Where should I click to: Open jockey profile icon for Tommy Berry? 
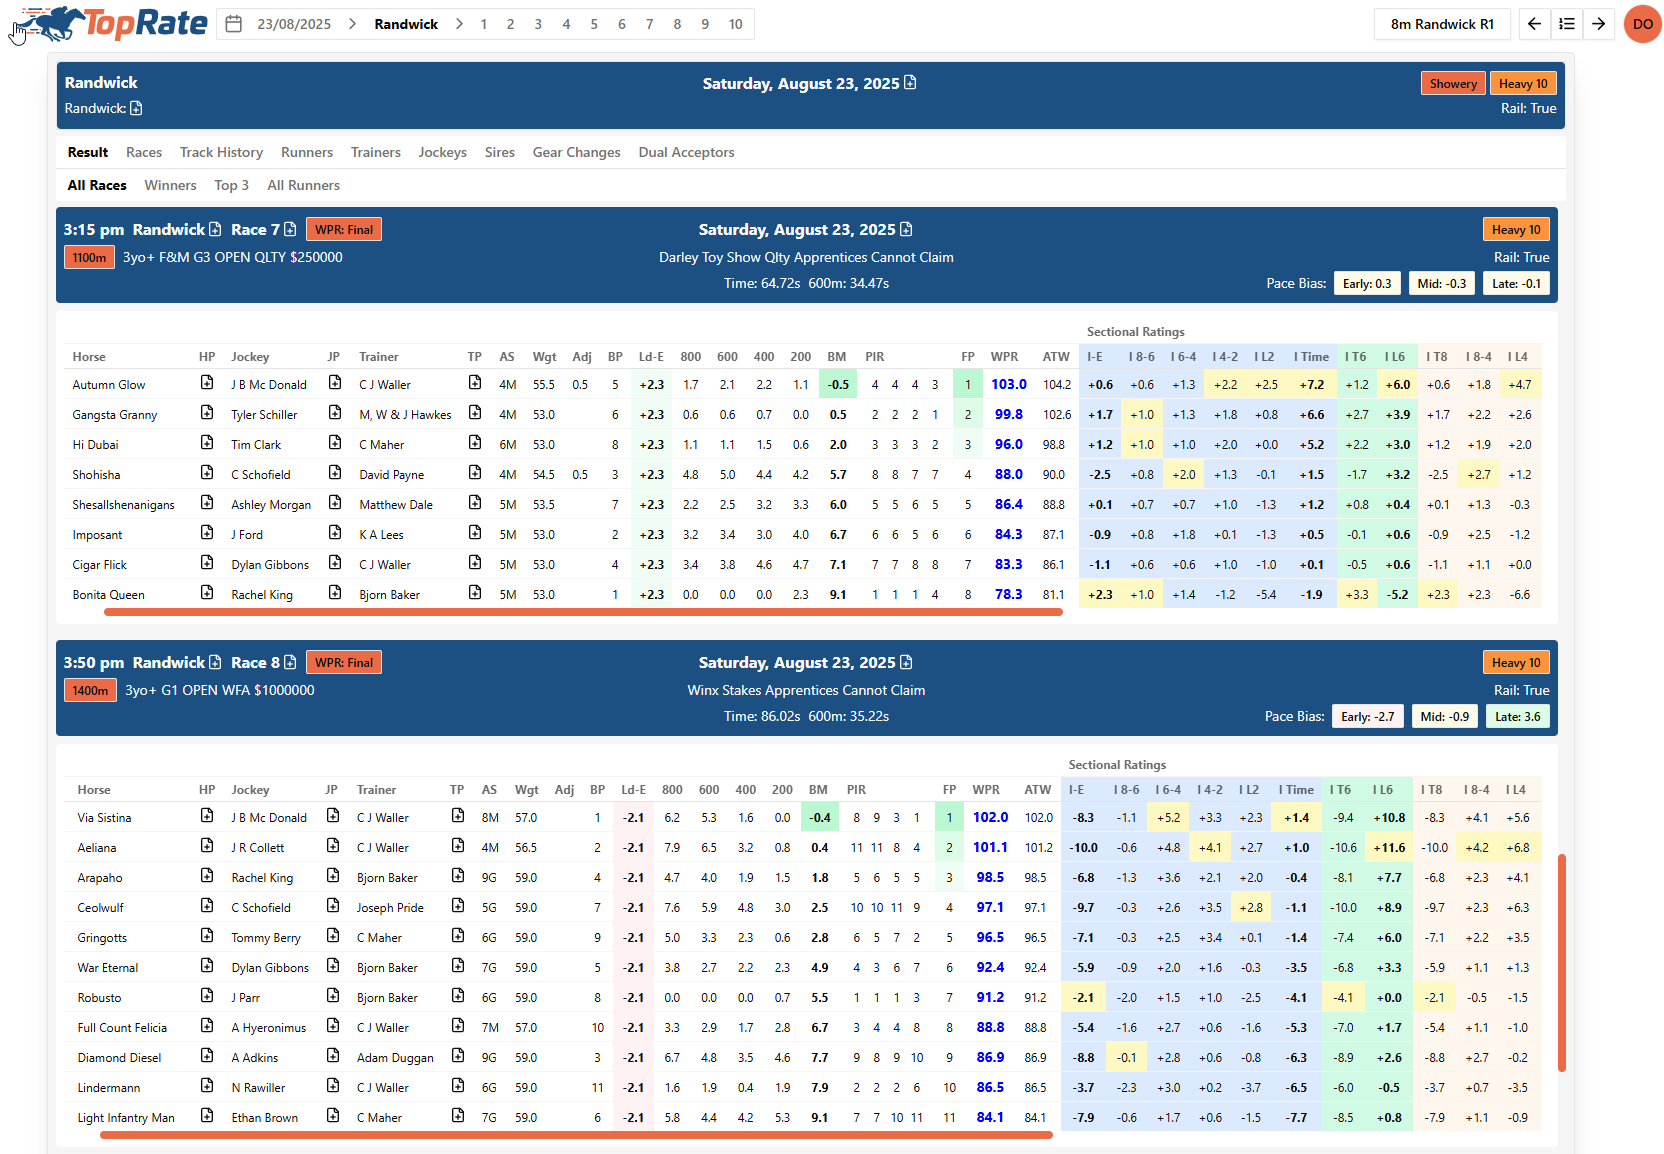333,936
